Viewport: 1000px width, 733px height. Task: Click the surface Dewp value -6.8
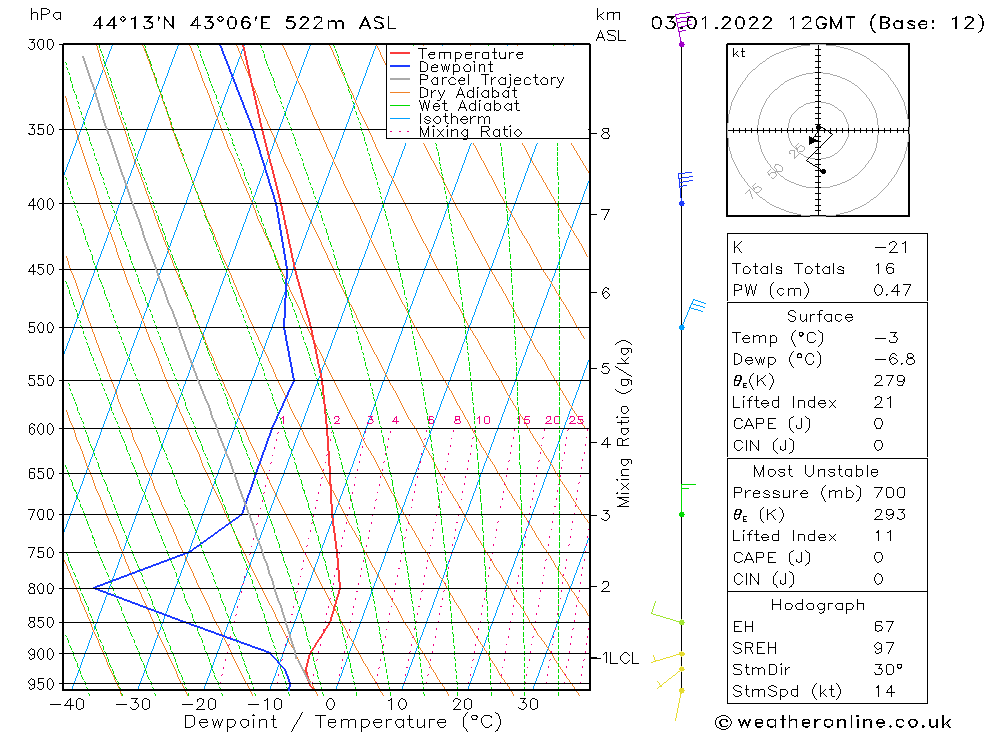(895, 359)
